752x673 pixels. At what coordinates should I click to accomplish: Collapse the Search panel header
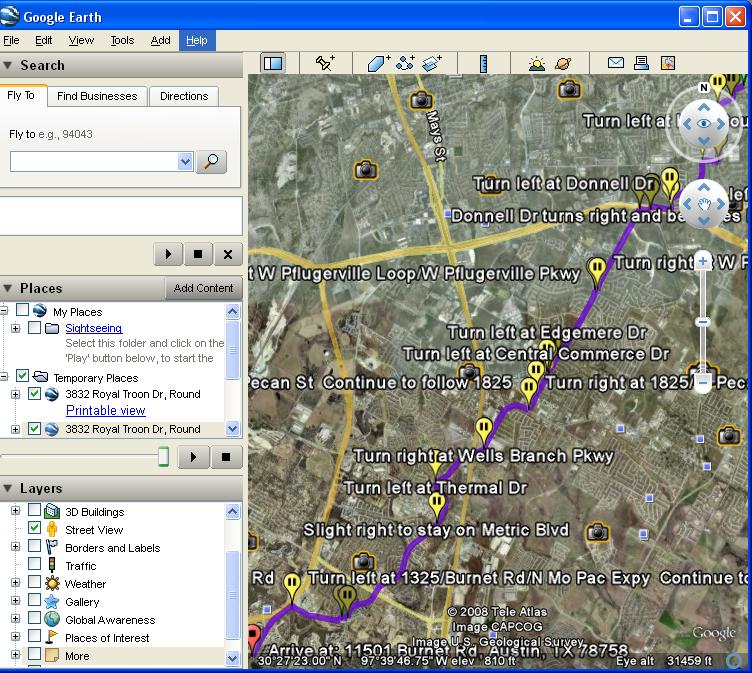[x=8, y=65]
